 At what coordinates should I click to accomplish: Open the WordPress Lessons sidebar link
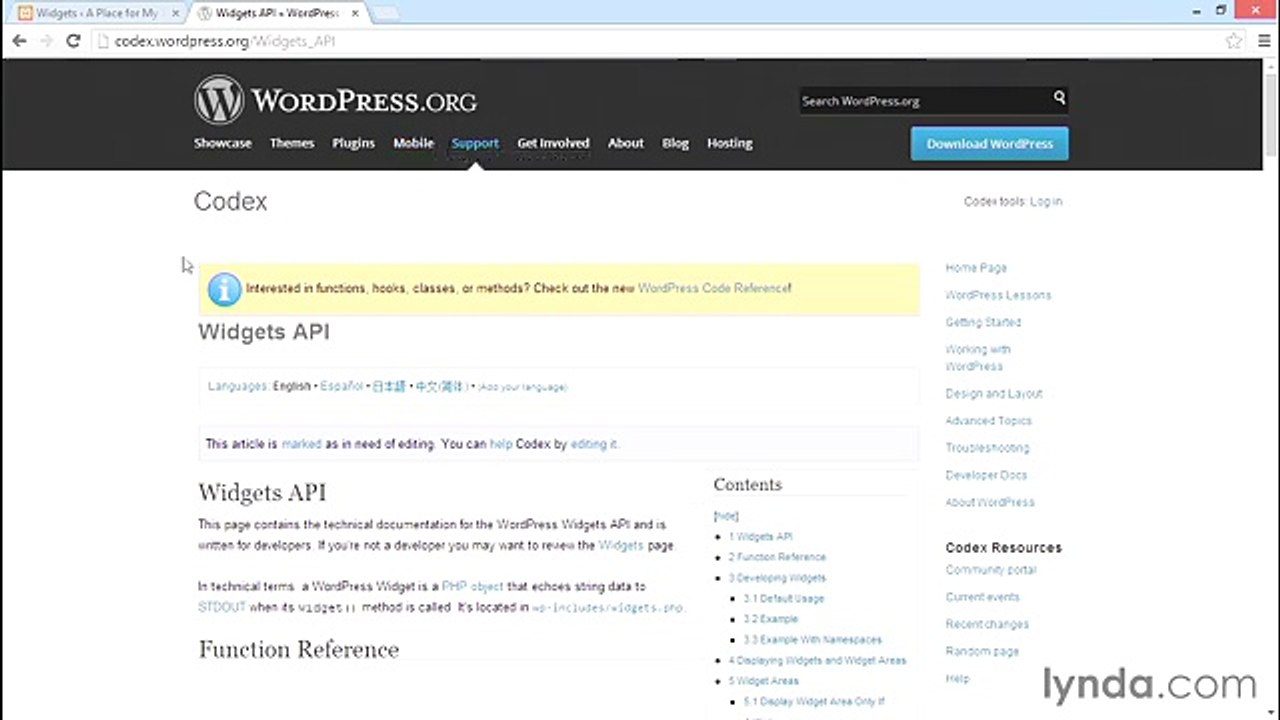pyautogui.click(x=998, y=295)
